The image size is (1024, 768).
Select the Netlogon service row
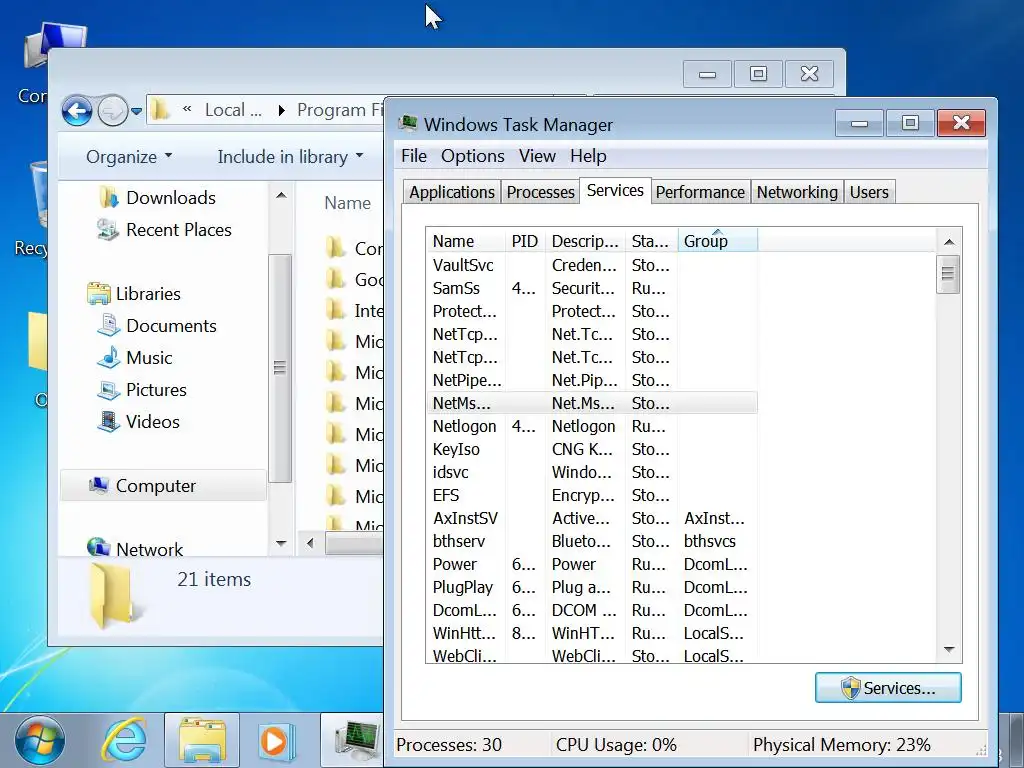(x=592, y=426)
